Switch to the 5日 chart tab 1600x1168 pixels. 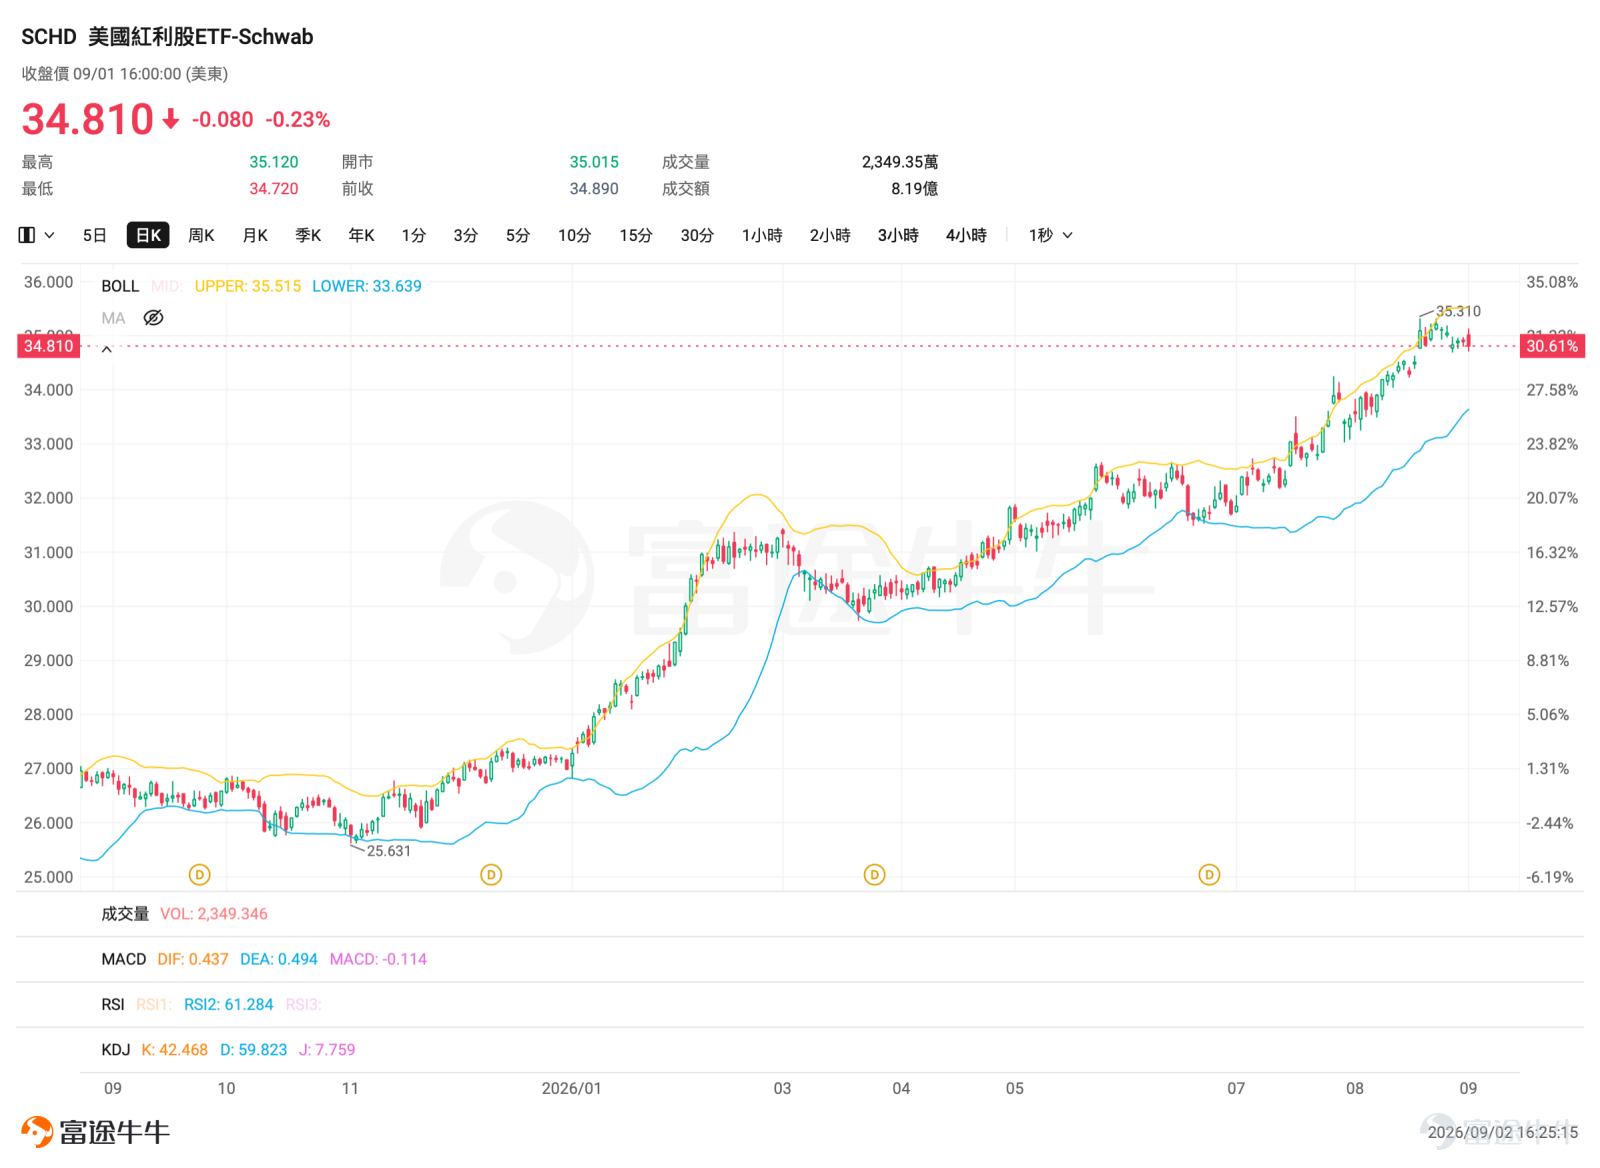point(95,235)
